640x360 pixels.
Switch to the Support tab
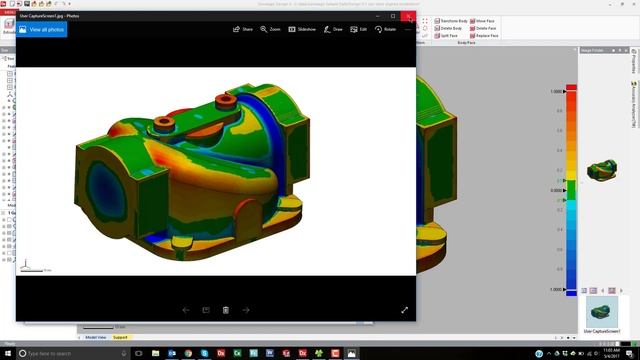120,338
